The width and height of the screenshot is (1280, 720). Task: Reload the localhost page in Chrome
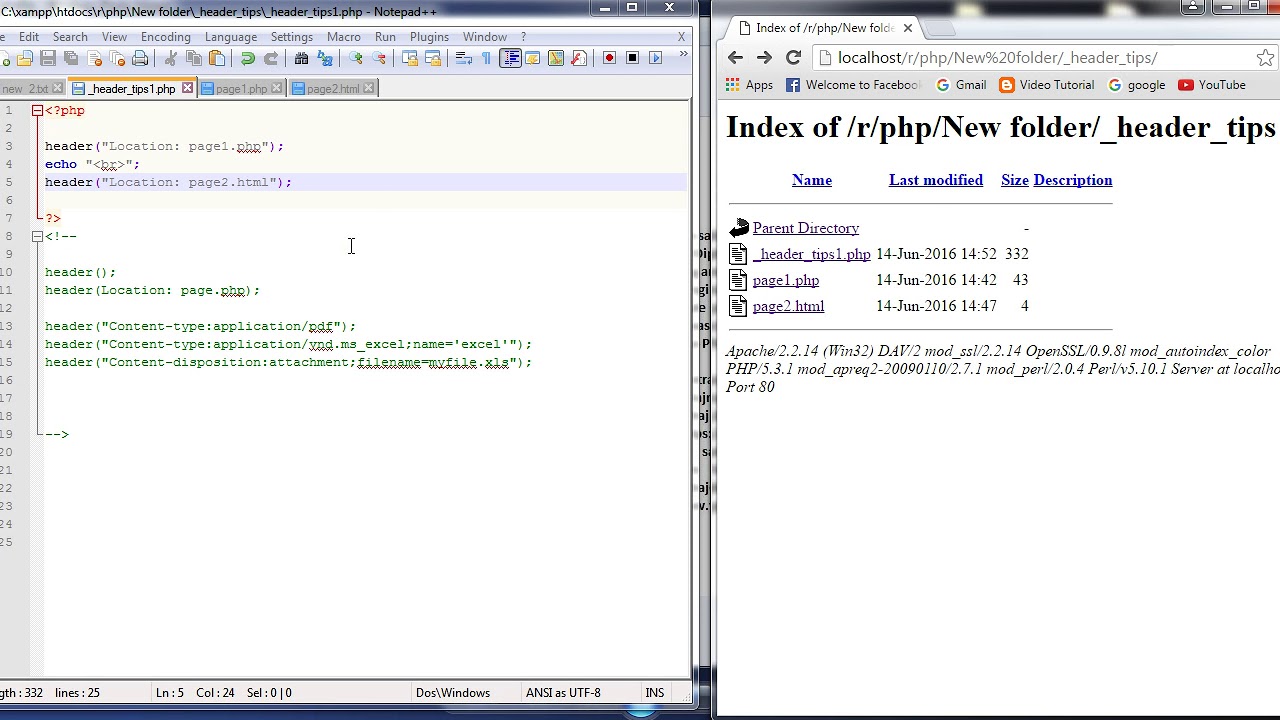point(793,58)
